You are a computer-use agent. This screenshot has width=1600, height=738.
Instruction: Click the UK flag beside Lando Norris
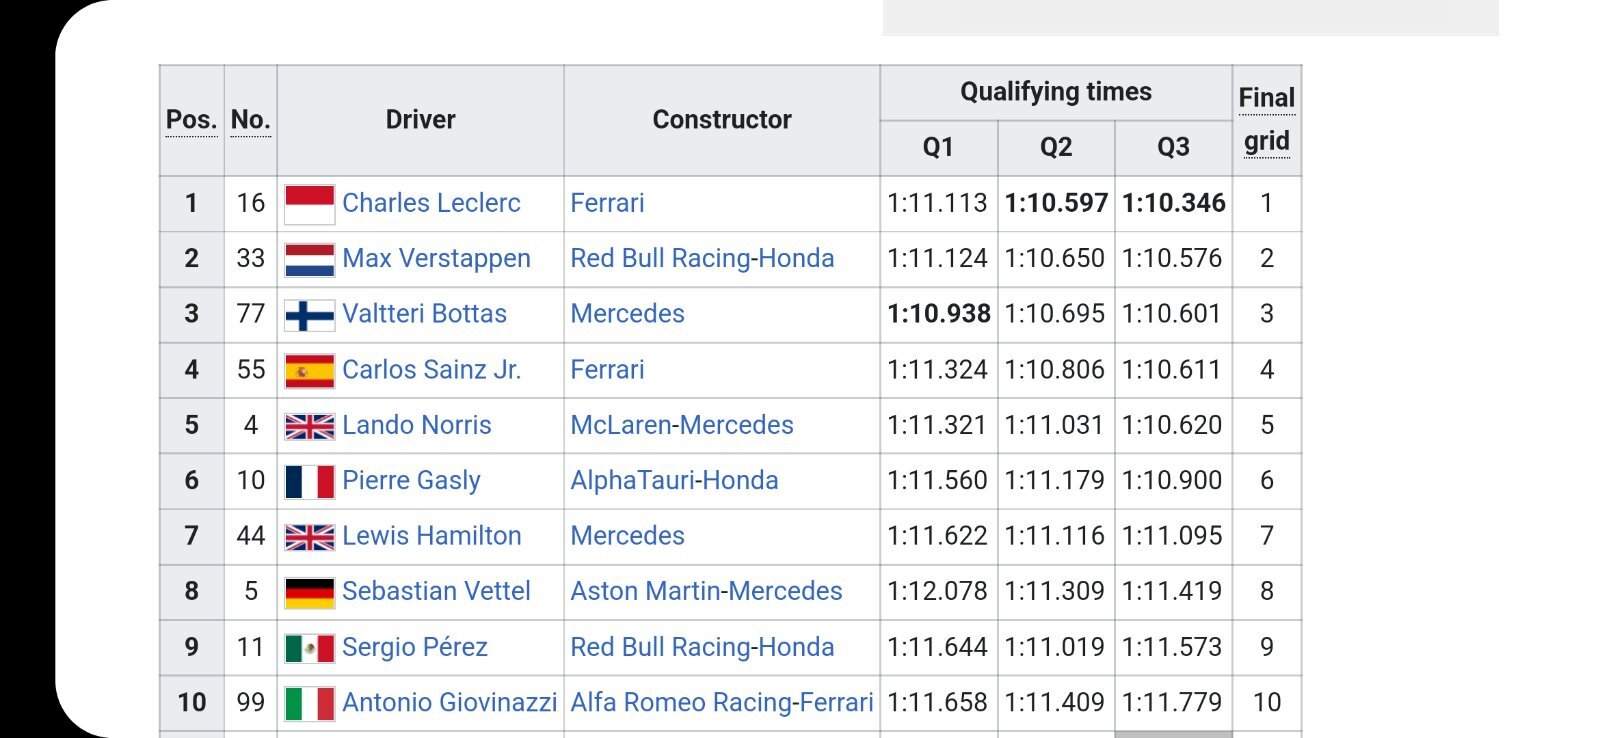(x=309, y=426)
